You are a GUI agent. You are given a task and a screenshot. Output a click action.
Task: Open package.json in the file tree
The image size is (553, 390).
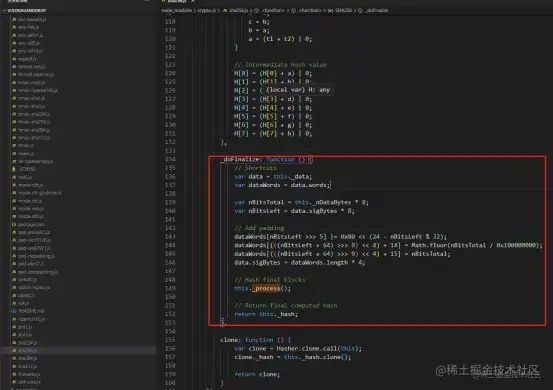click(x=31, y=224)
